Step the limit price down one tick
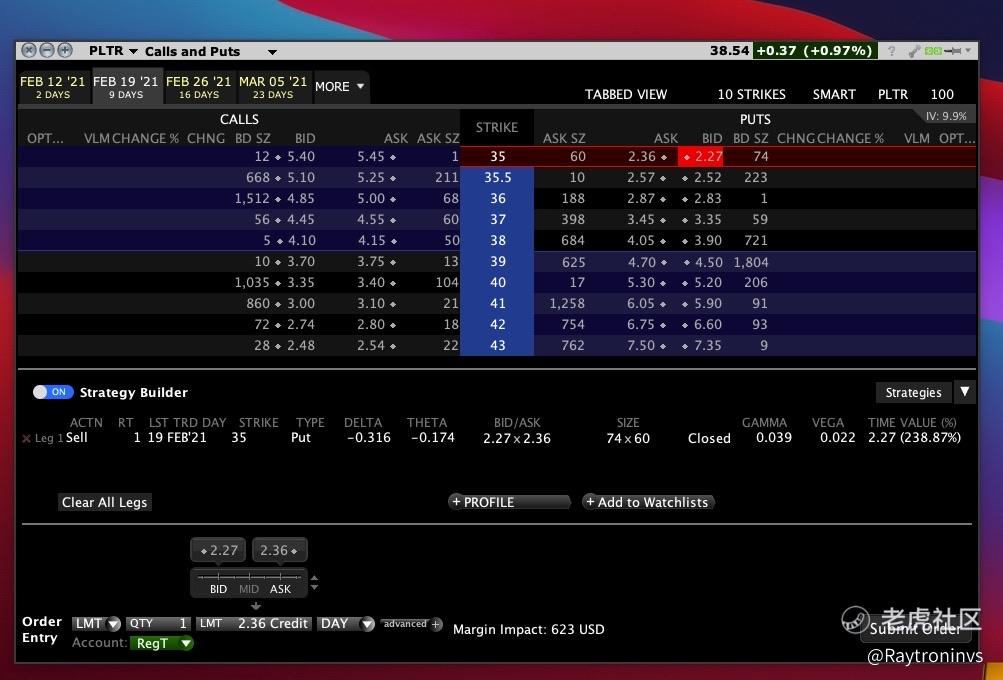 pos(314,587)
